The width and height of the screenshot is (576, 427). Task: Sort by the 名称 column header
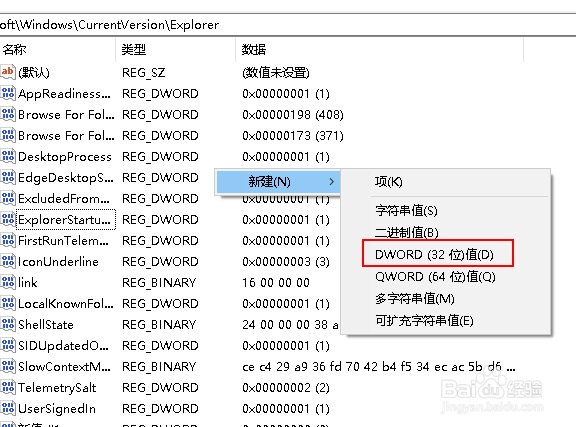click(x=58, y=49)
